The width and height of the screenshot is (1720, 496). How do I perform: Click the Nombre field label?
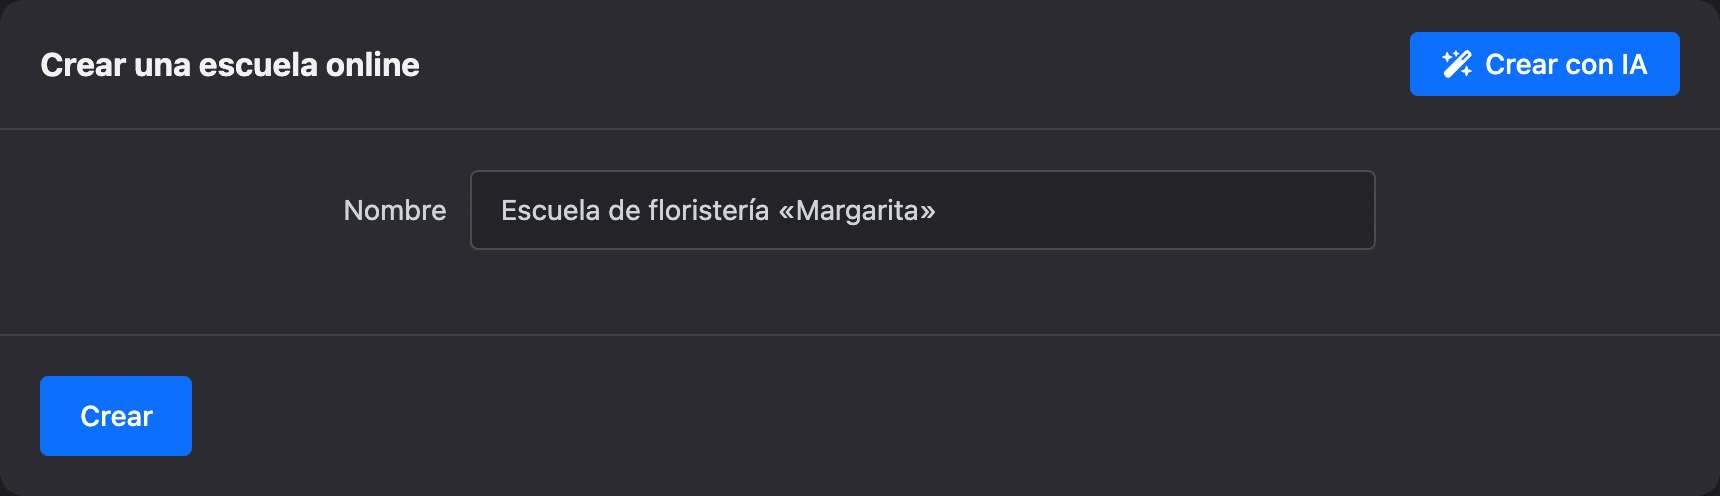point(395,210)
